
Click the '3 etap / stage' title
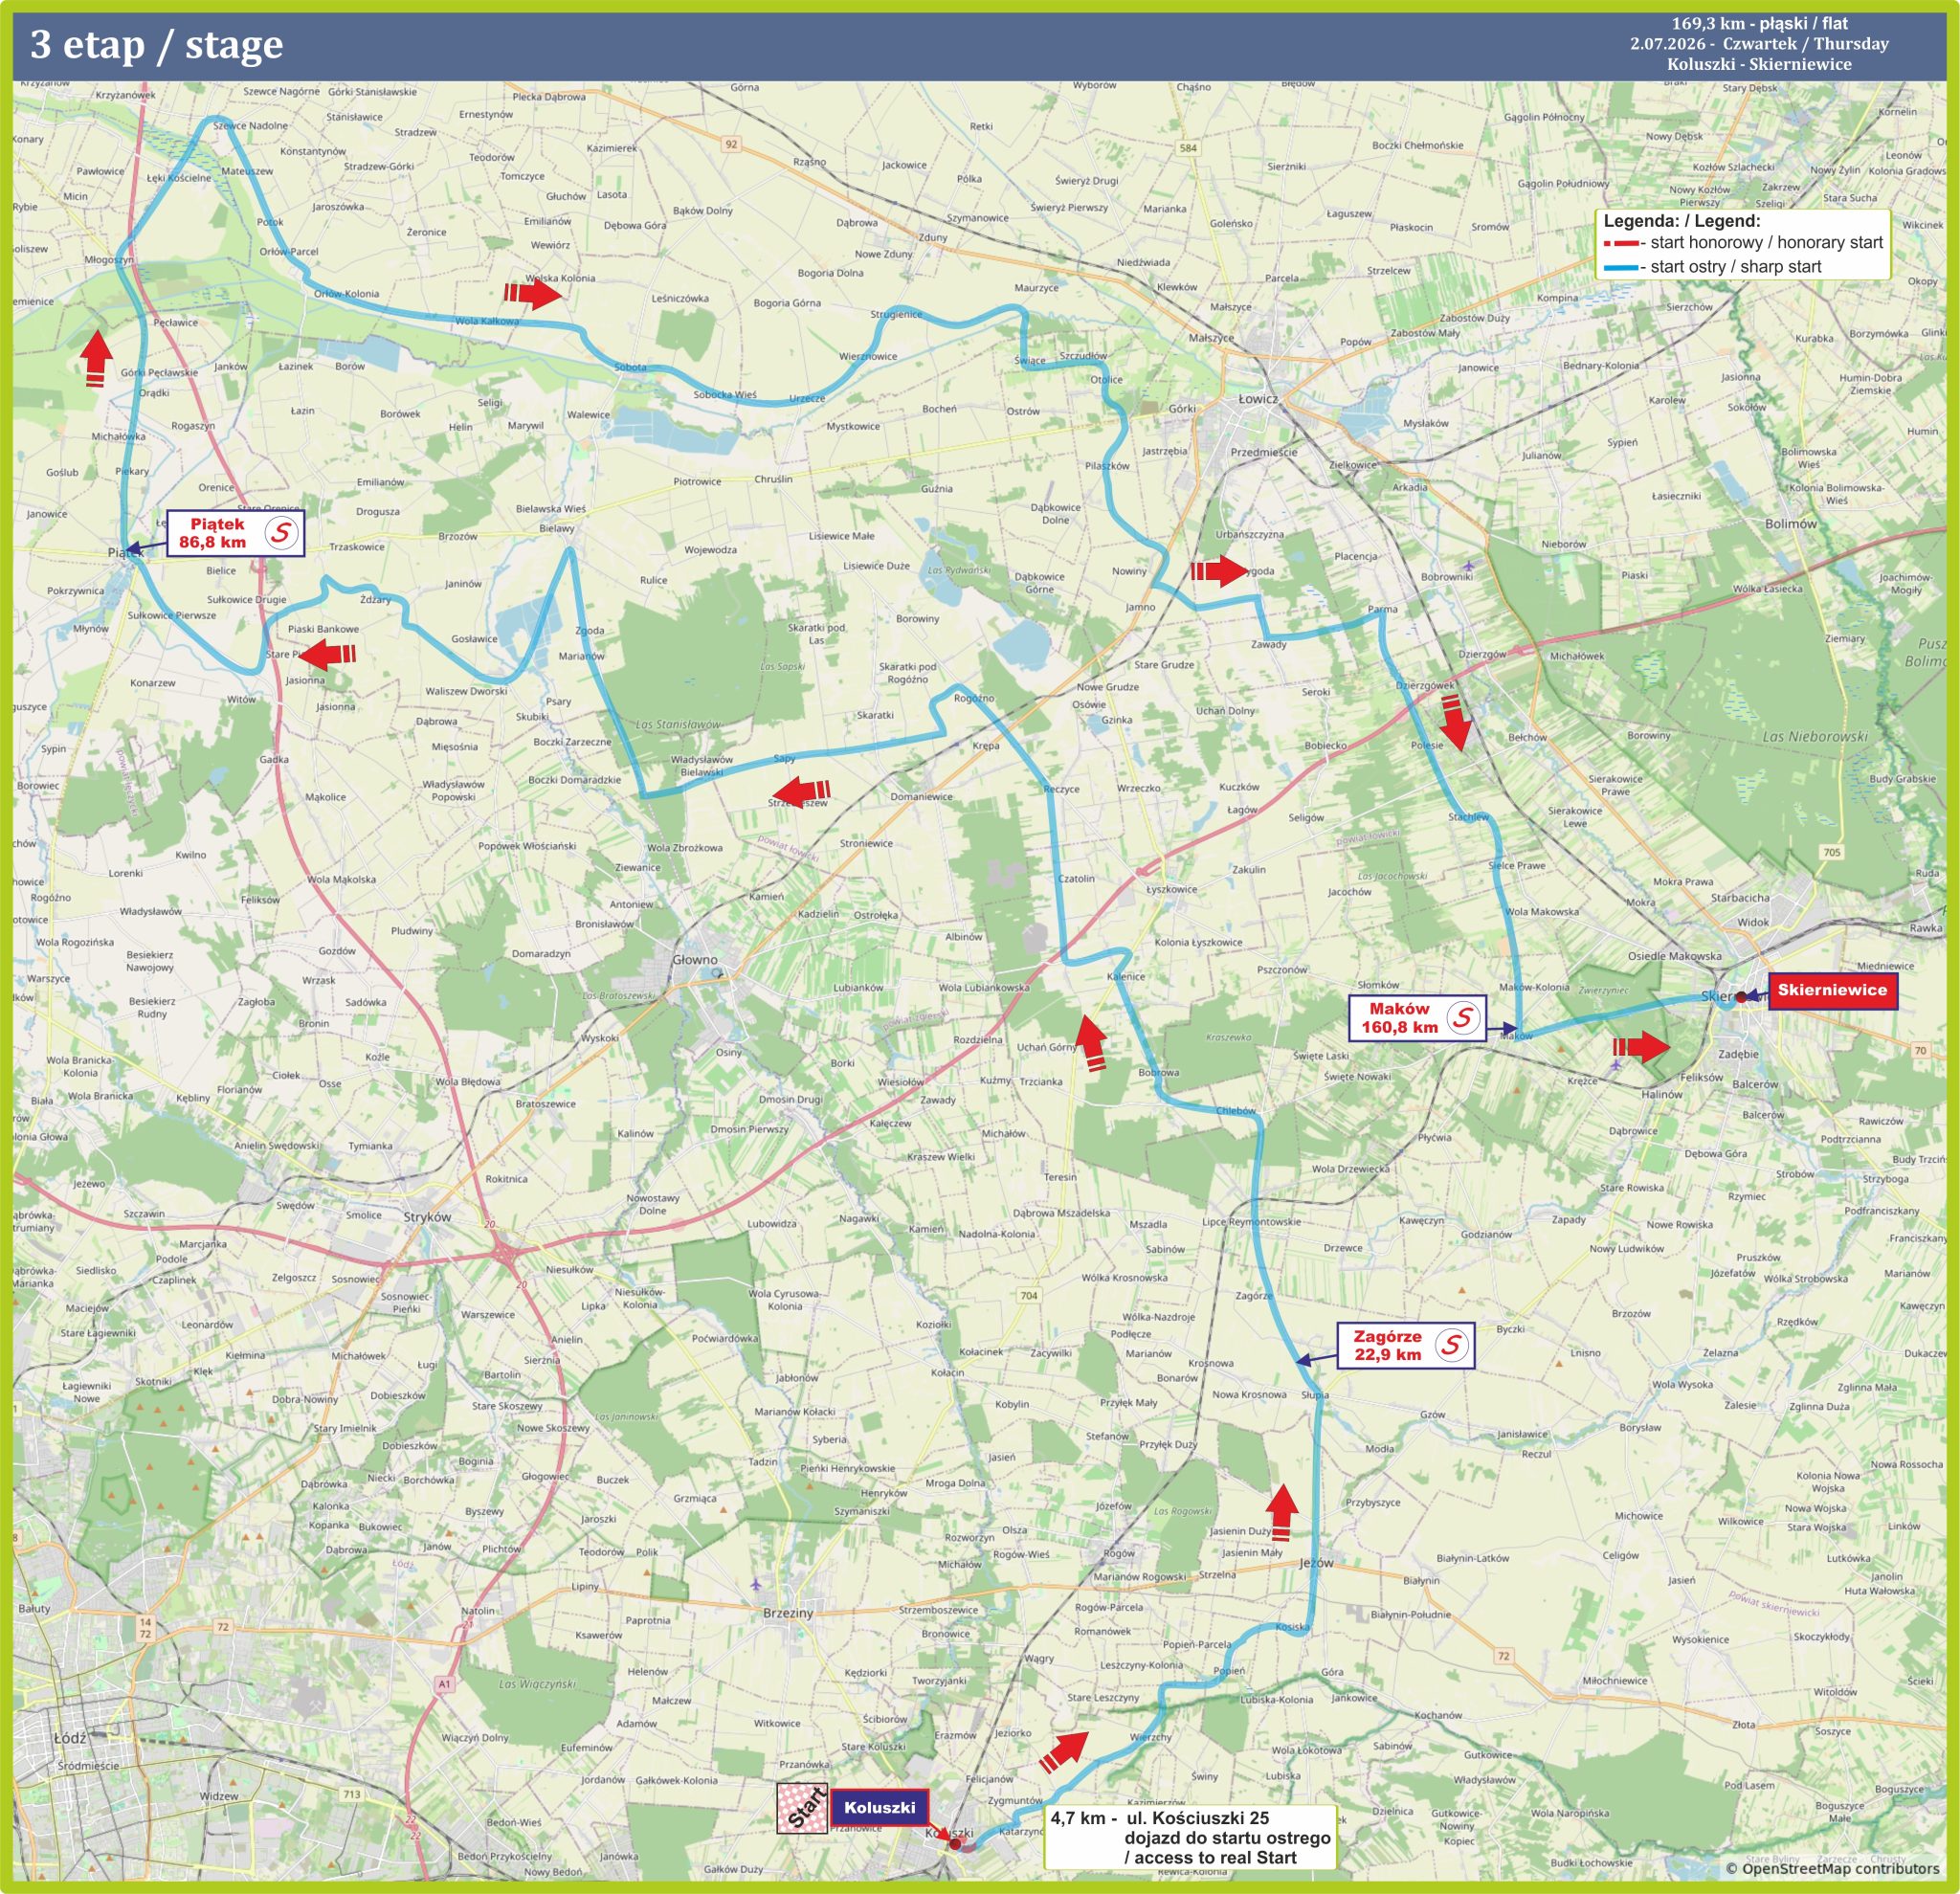click(157, 45)
